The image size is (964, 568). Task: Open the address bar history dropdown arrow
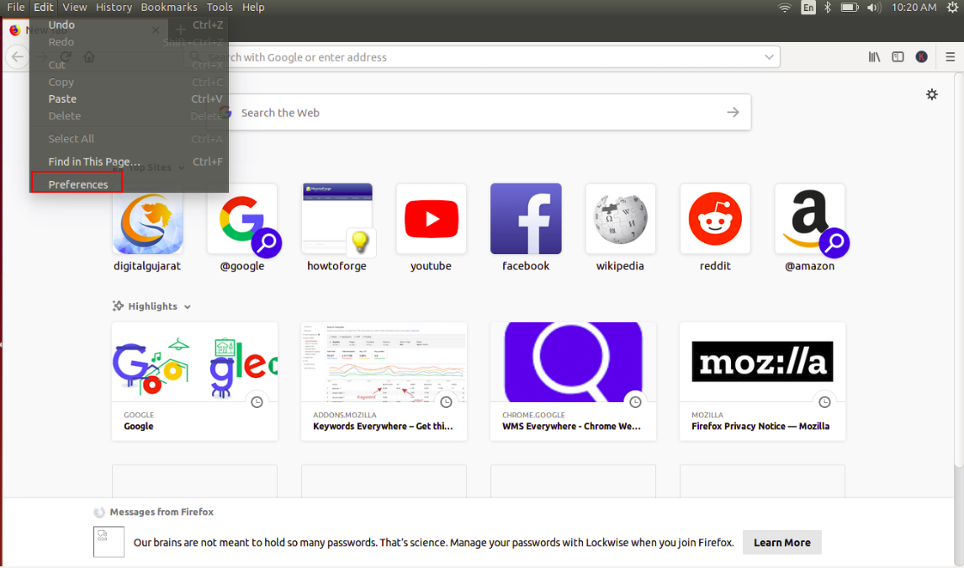[x=768, y=57]
